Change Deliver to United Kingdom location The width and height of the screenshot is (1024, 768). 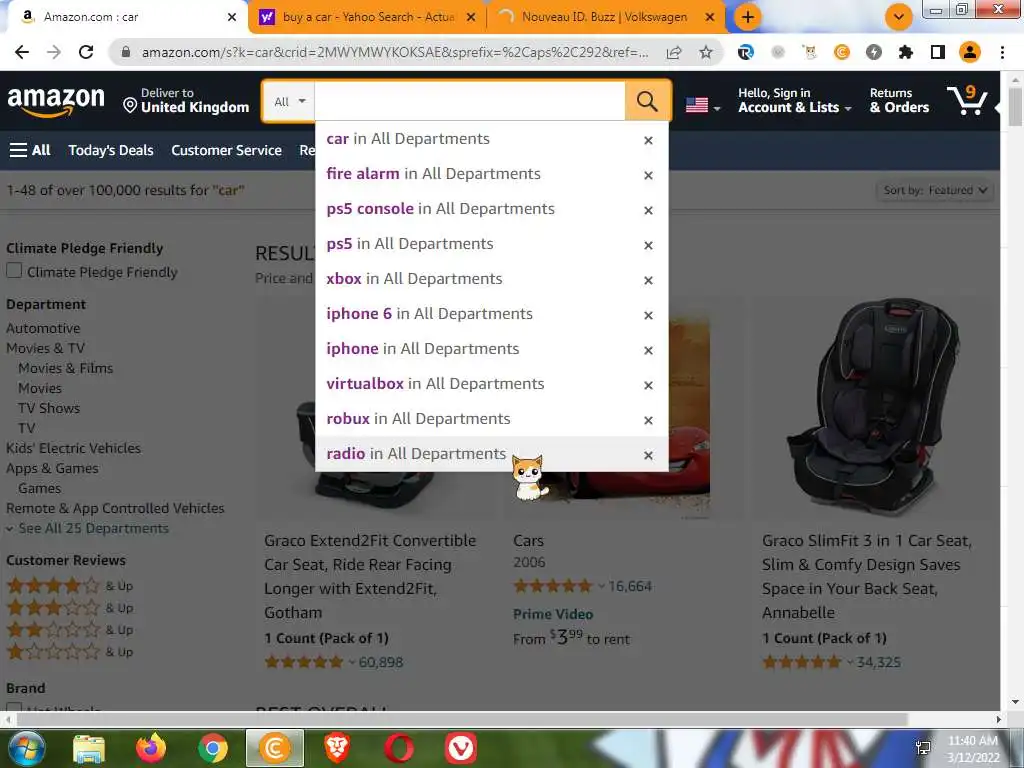(187, 101)
